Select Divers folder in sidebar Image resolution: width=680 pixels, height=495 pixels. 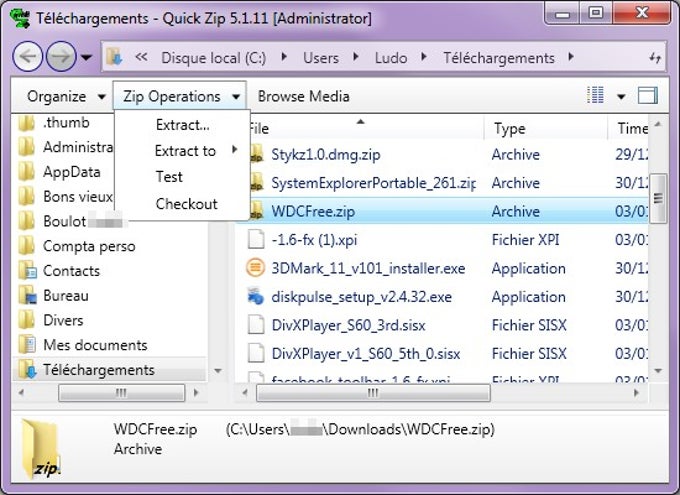pyautogui.click(x=63, y=320)
